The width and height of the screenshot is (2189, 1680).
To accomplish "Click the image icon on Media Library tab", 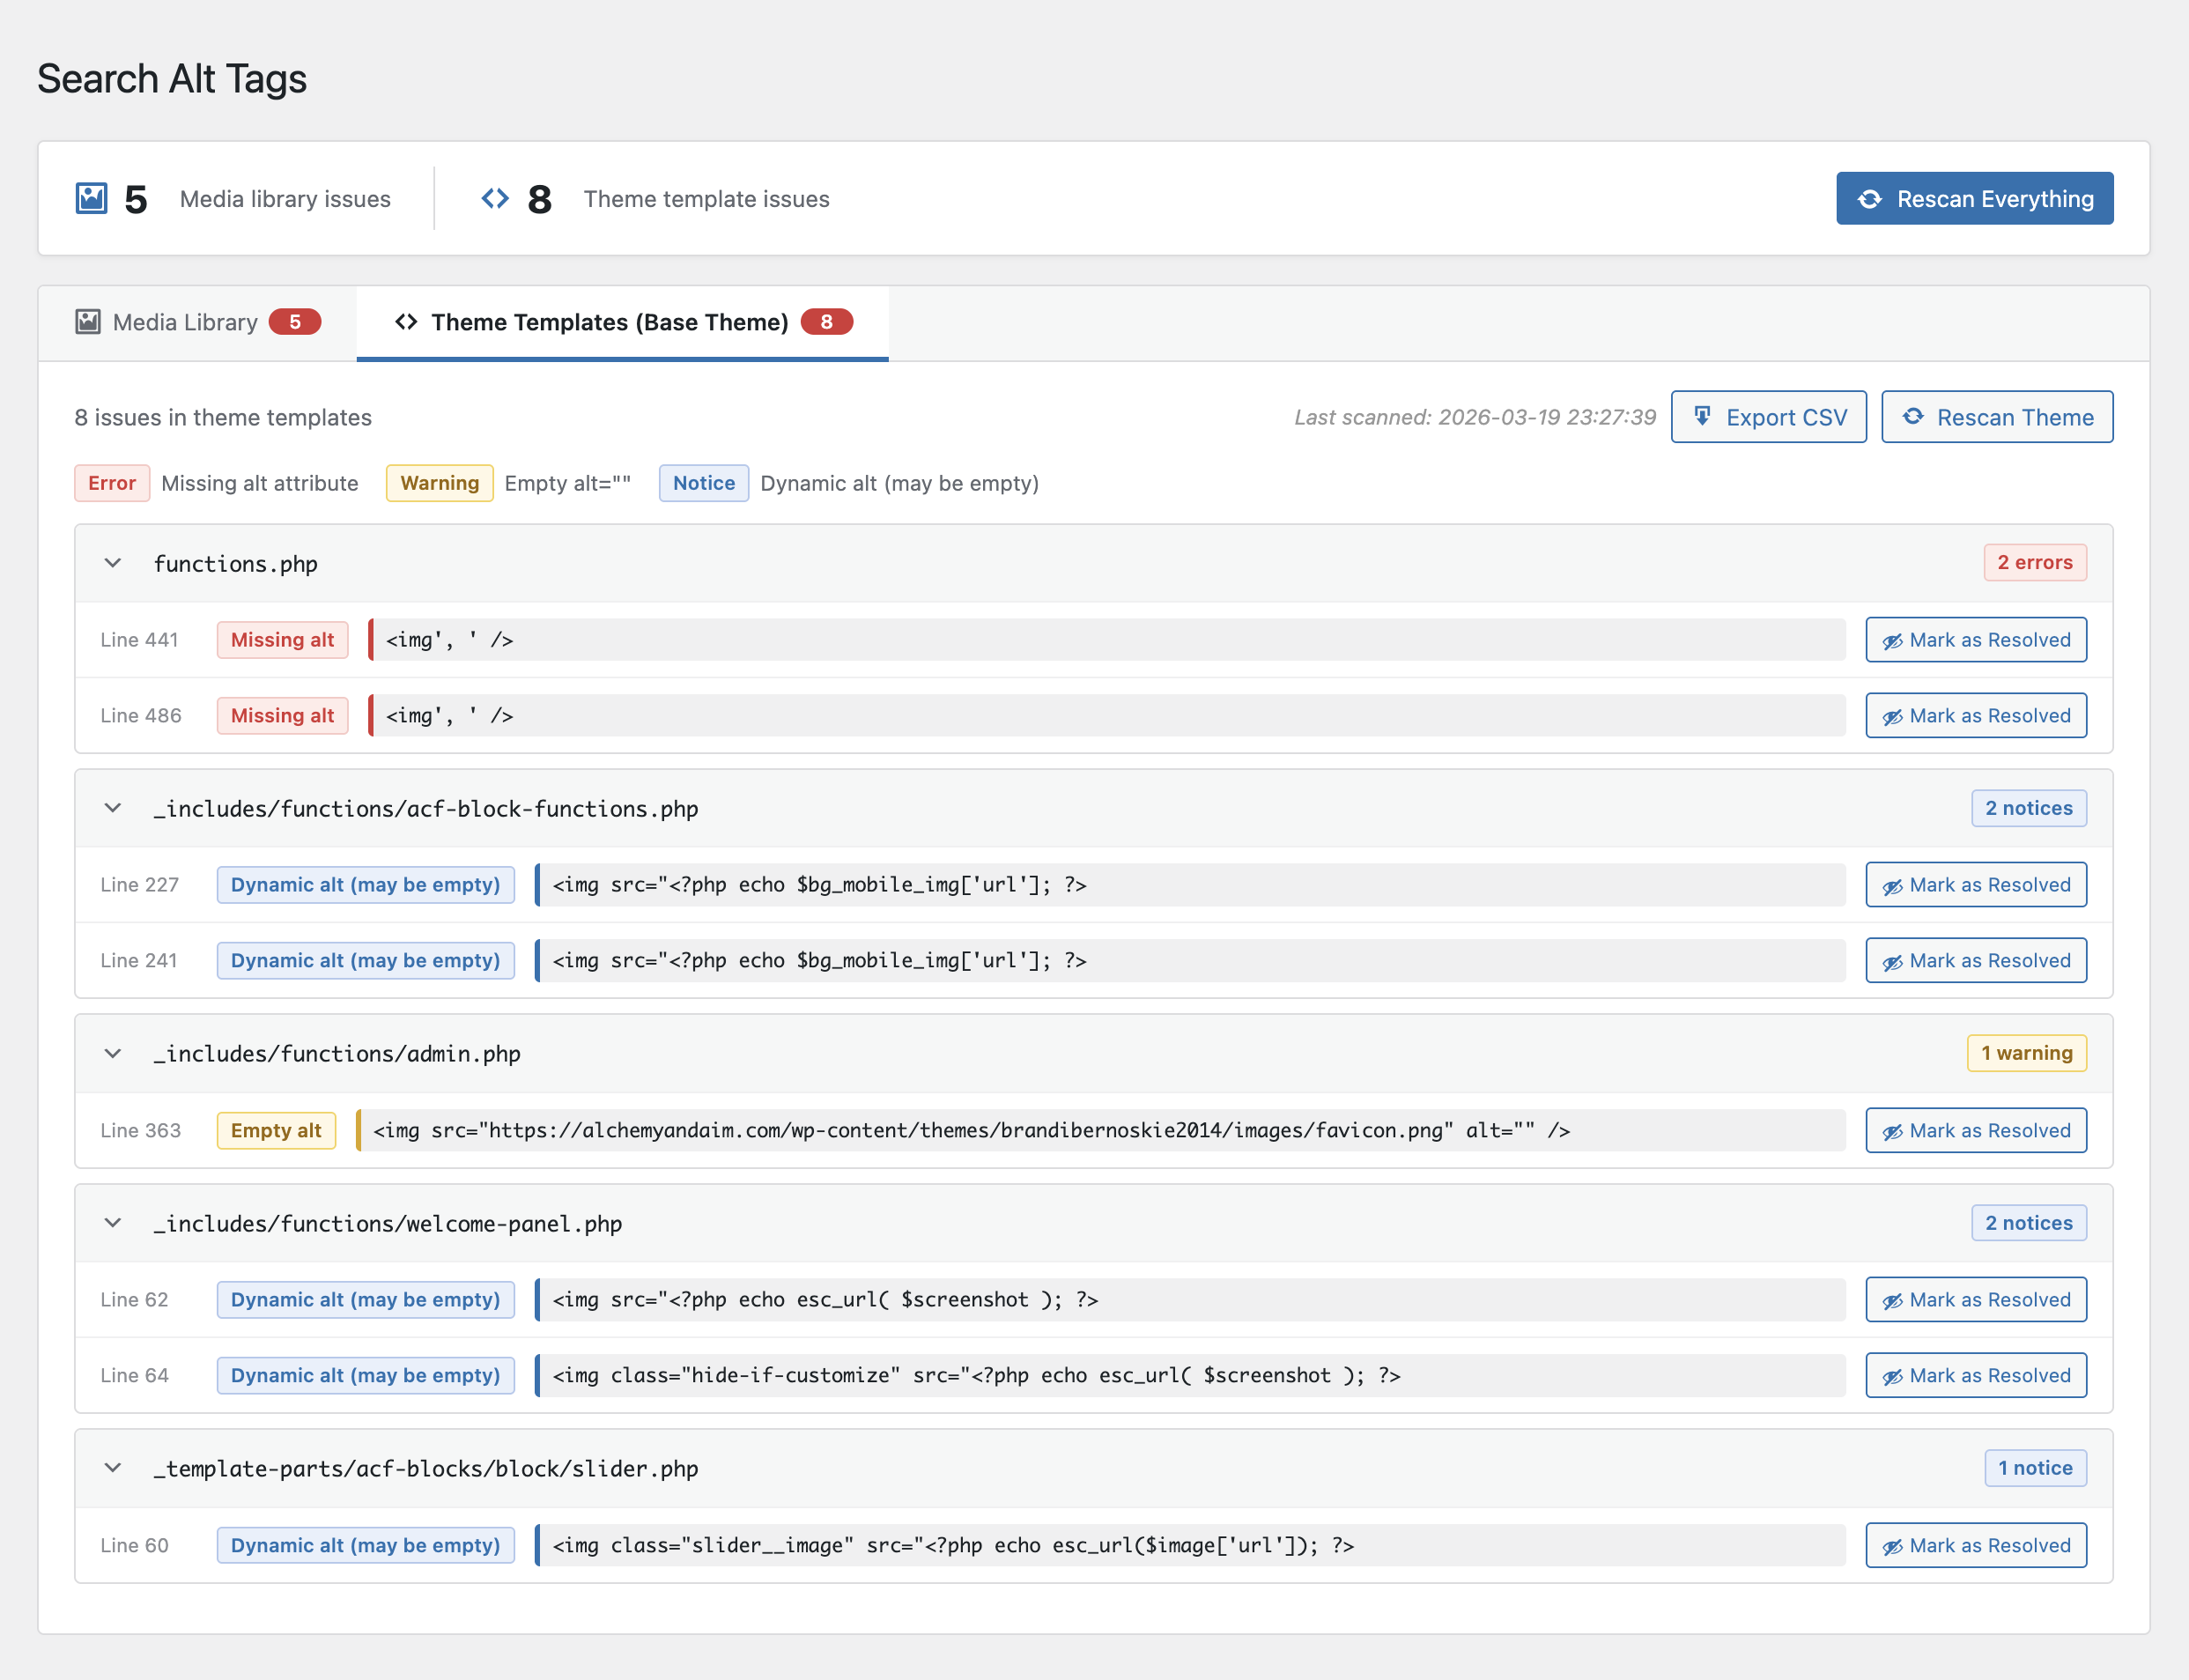I will pyautogui.click(x=88, y=321).
